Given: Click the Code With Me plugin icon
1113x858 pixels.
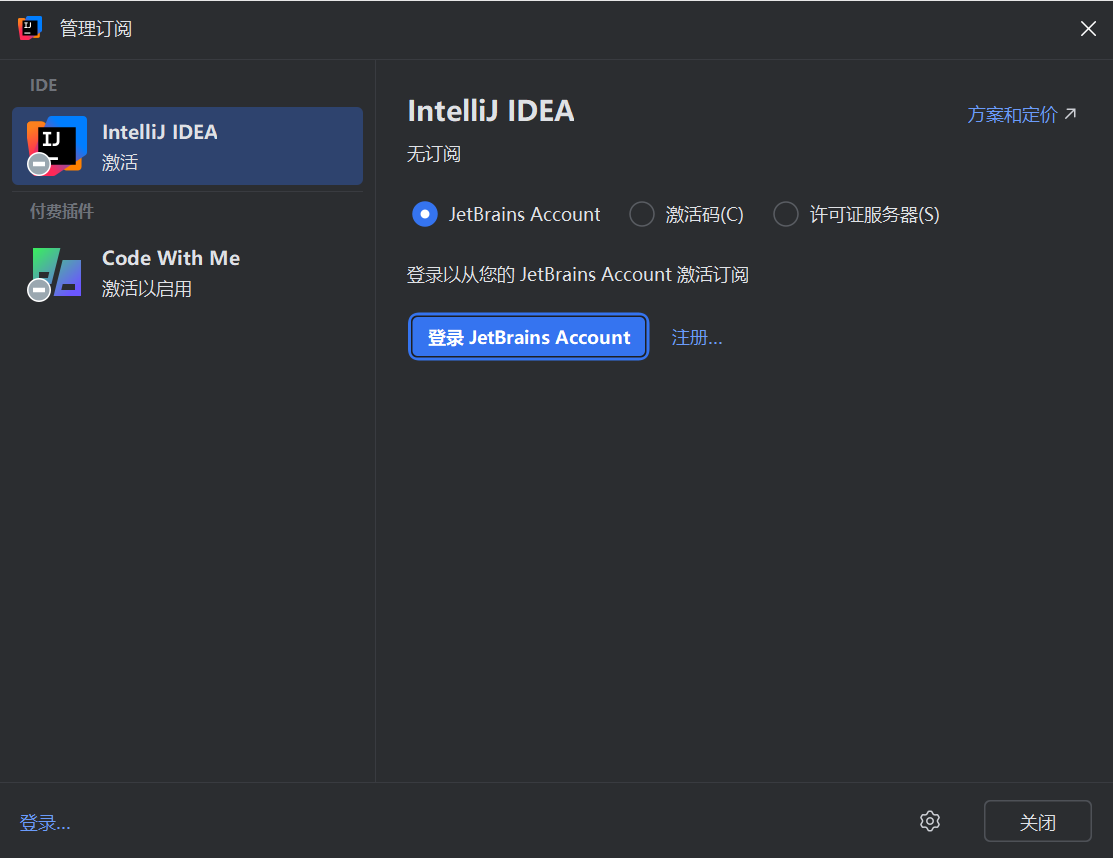Looking at the screenshot, I should coord(57,273).
